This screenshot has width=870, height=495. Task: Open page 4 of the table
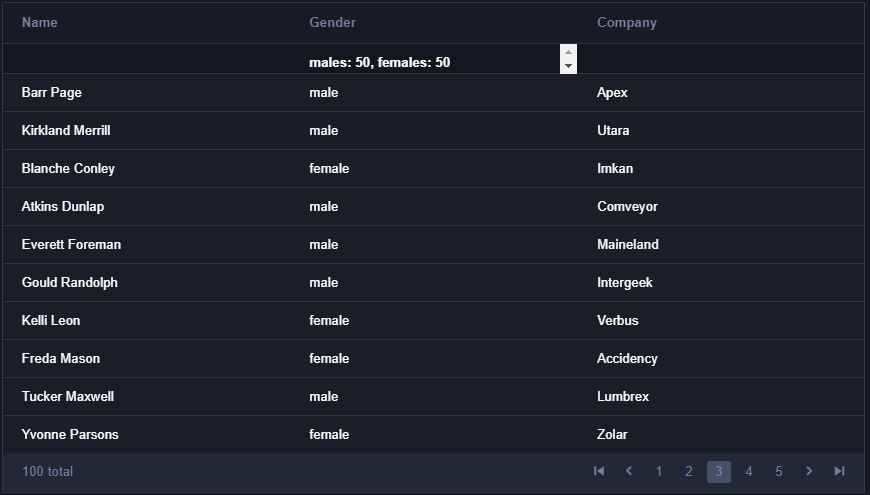tap(748, 472)
